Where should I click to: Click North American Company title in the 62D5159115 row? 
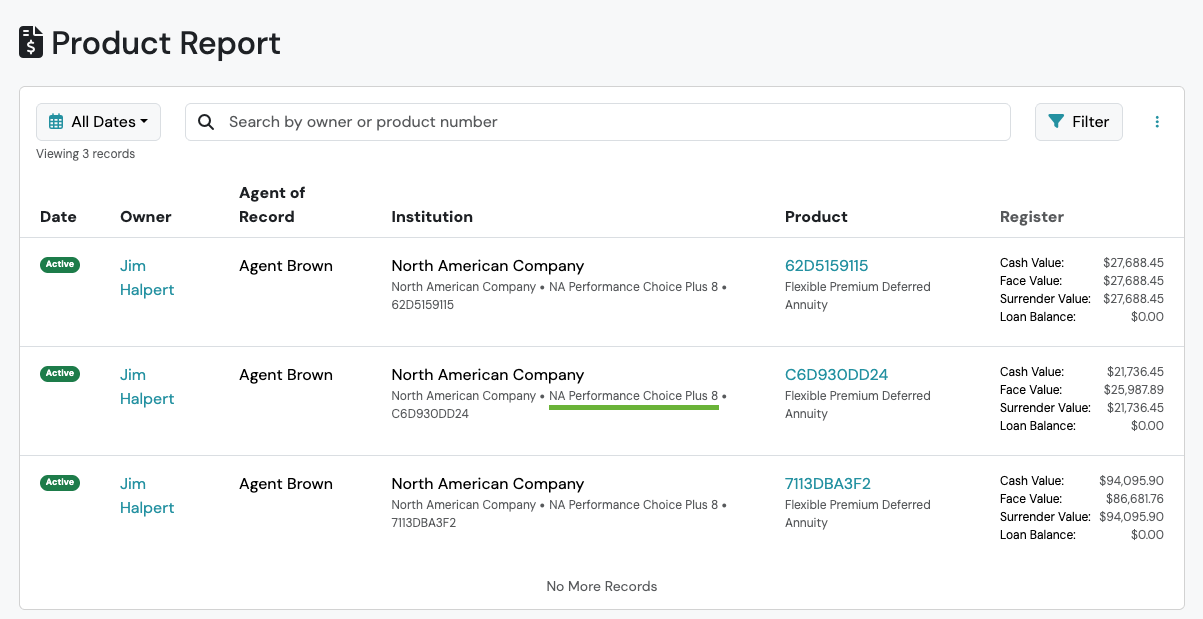point(488,266)
